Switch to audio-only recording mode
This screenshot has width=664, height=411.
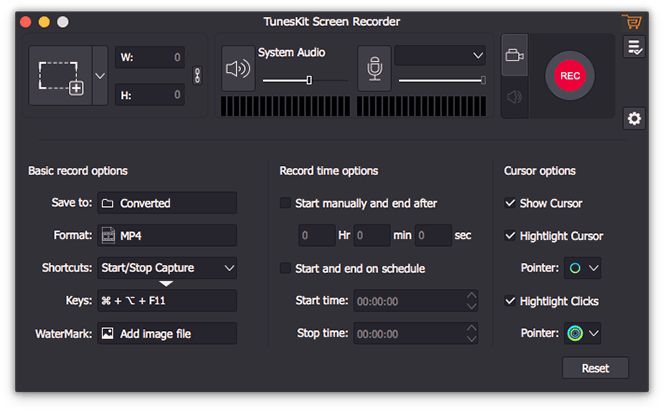click(514, 97)
